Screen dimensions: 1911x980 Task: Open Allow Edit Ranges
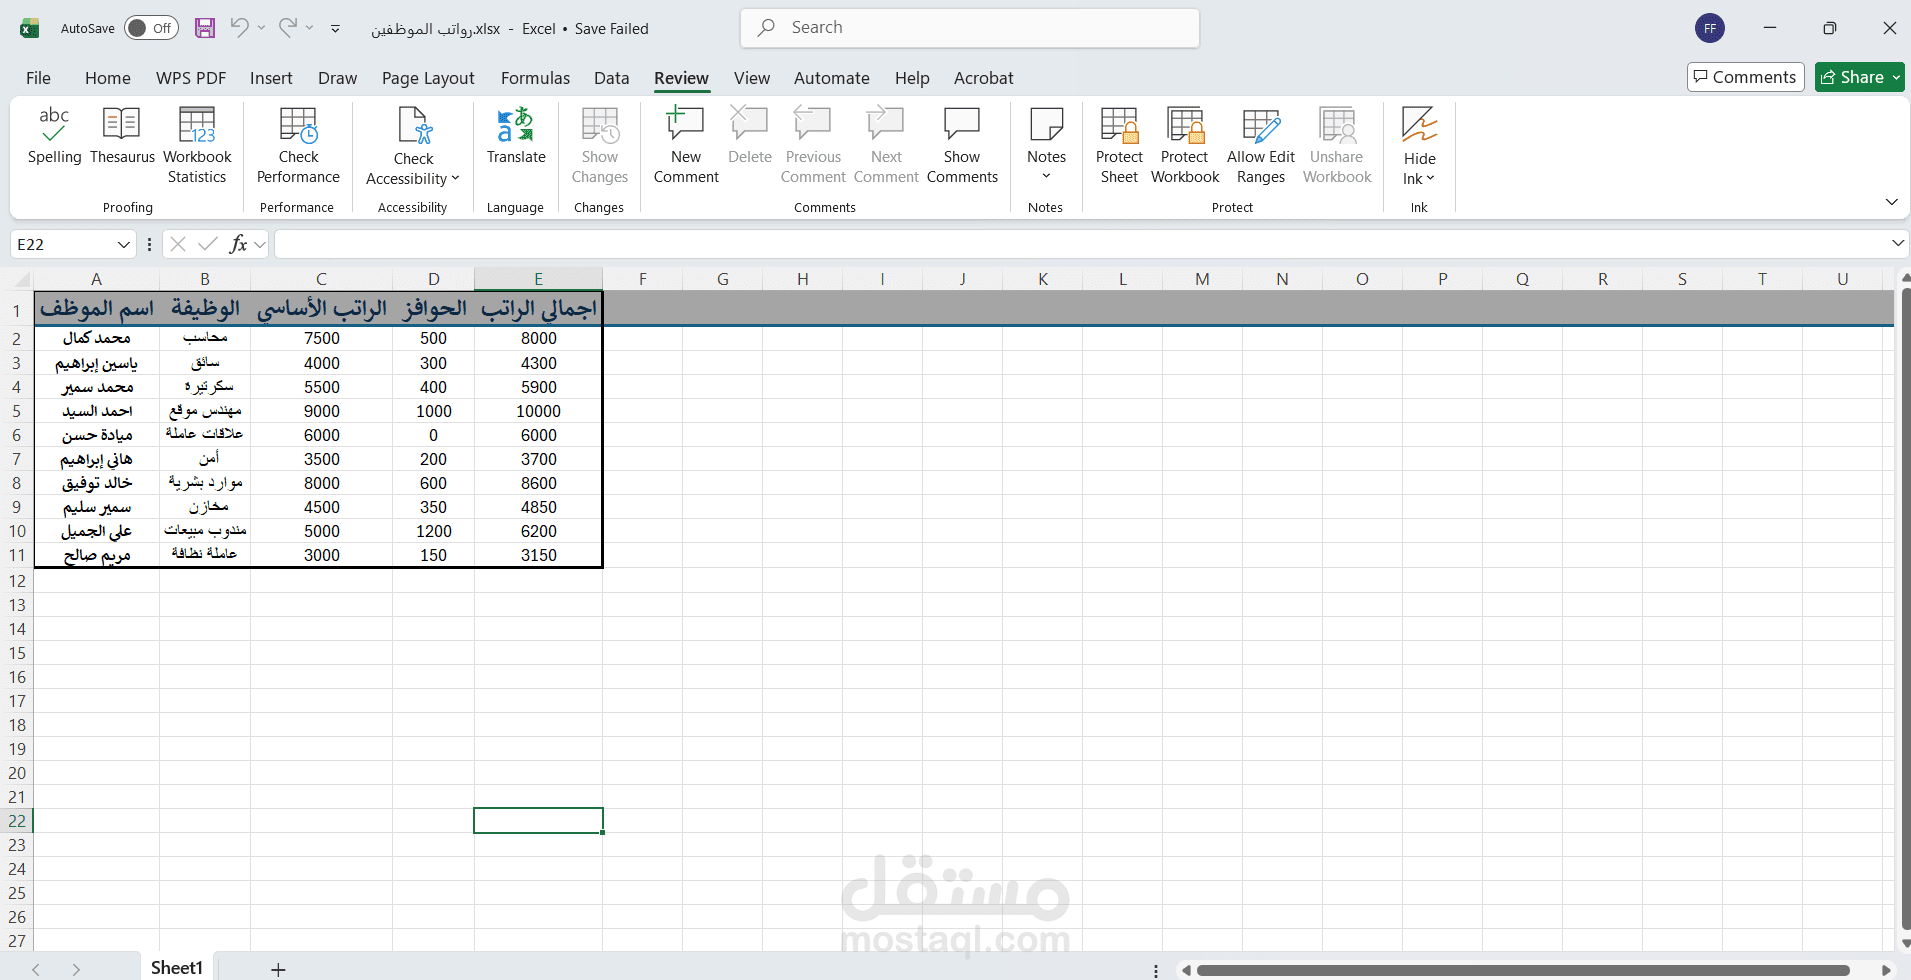pyautogui.click(x=1261, y=146)
